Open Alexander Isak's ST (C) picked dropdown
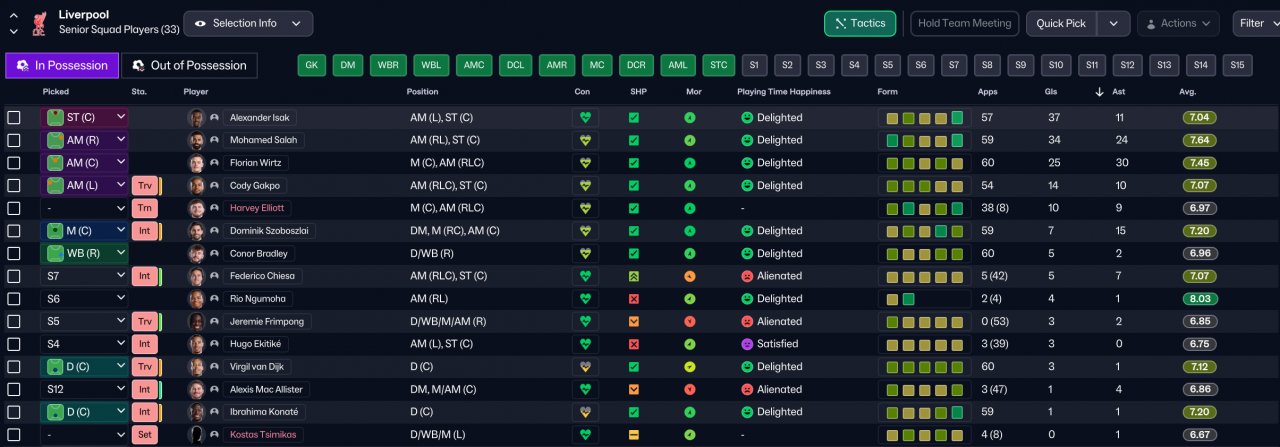The image size is (1280, 447). point(85,117)
